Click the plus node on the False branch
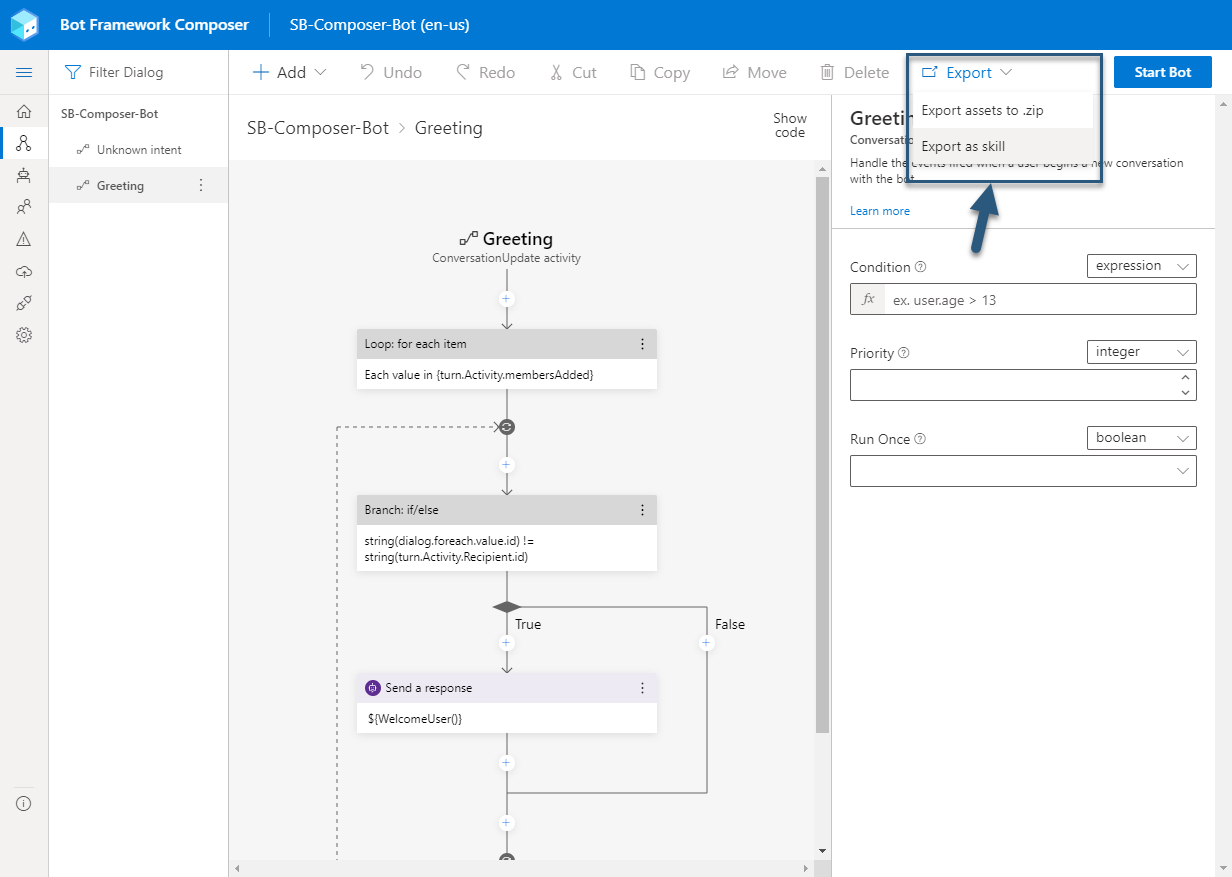Image resolution: width=1232 pixels, height=877 pixels. point(707,643)
